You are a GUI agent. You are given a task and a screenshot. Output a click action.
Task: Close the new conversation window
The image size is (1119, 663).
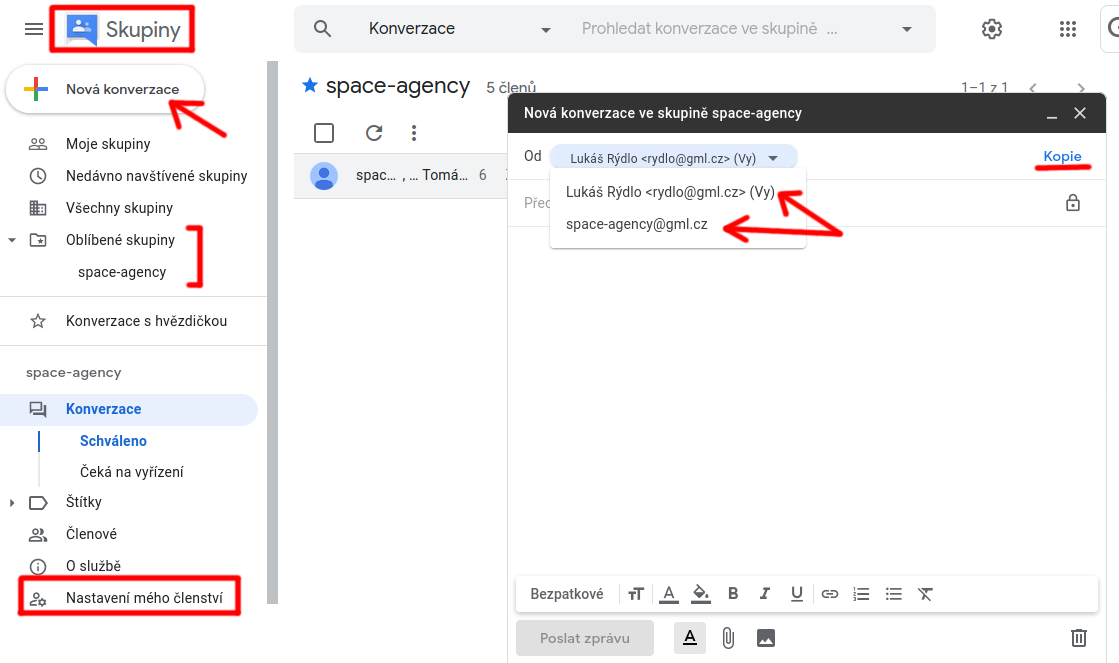(x=1080, y=113)
